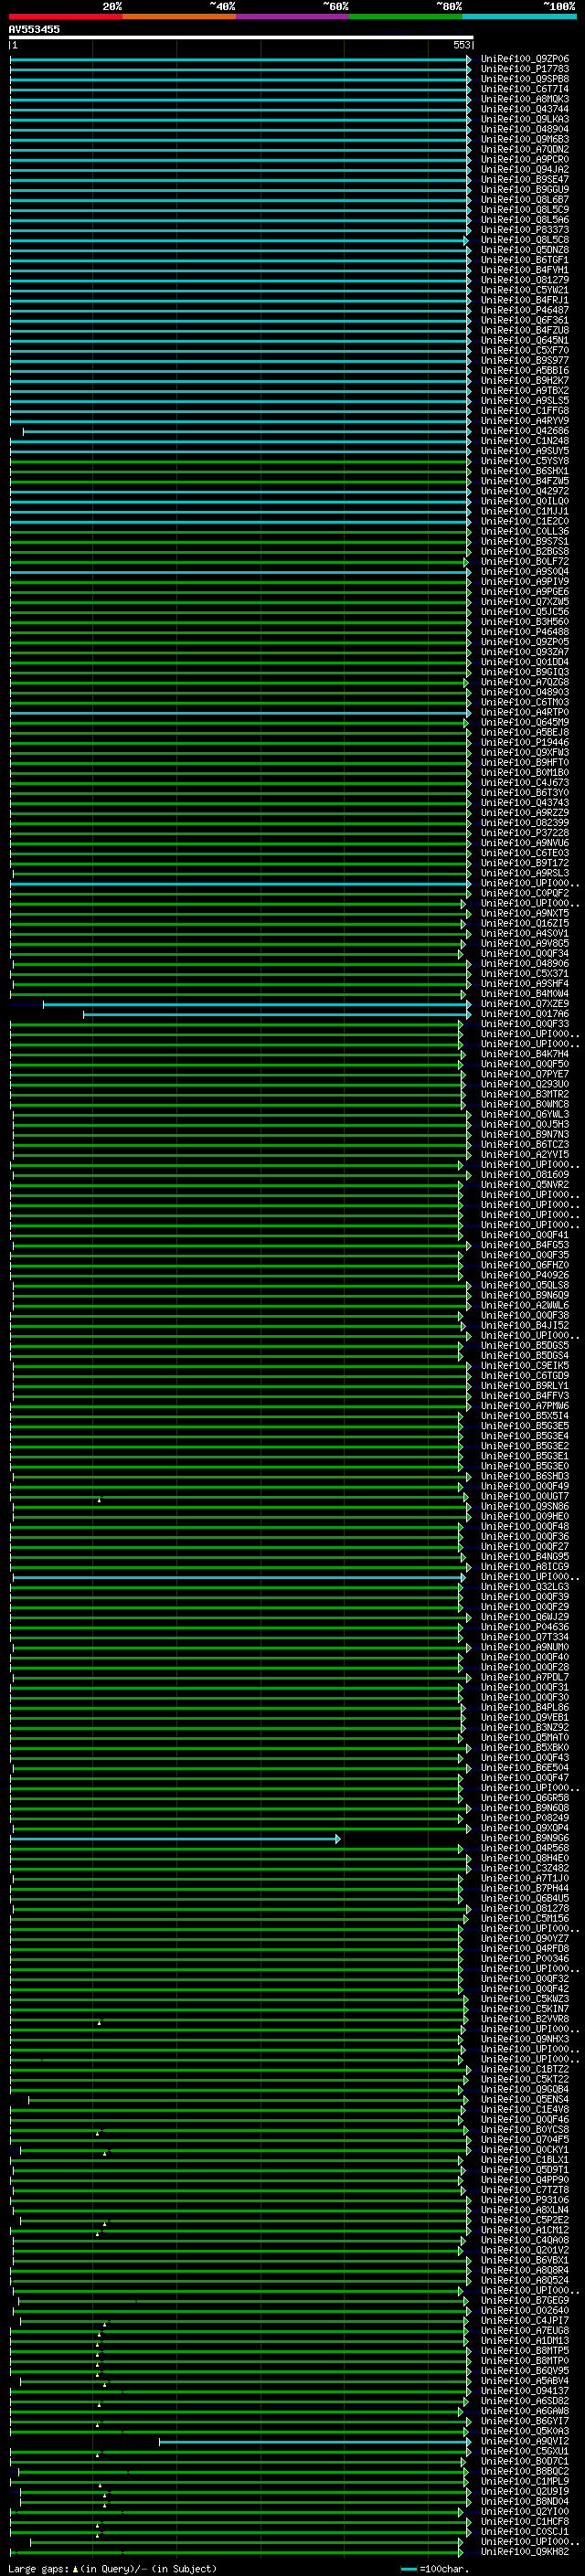Select the UniRef100_Q6YWL3 label
This screenshot has width=585, height=2576.
pyautogui.click(x=525, y=1114)
